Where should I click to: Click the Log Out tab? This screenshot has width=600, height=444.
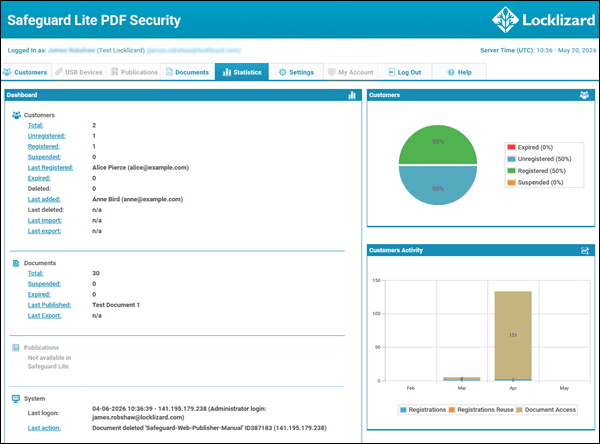click(405, 72)
